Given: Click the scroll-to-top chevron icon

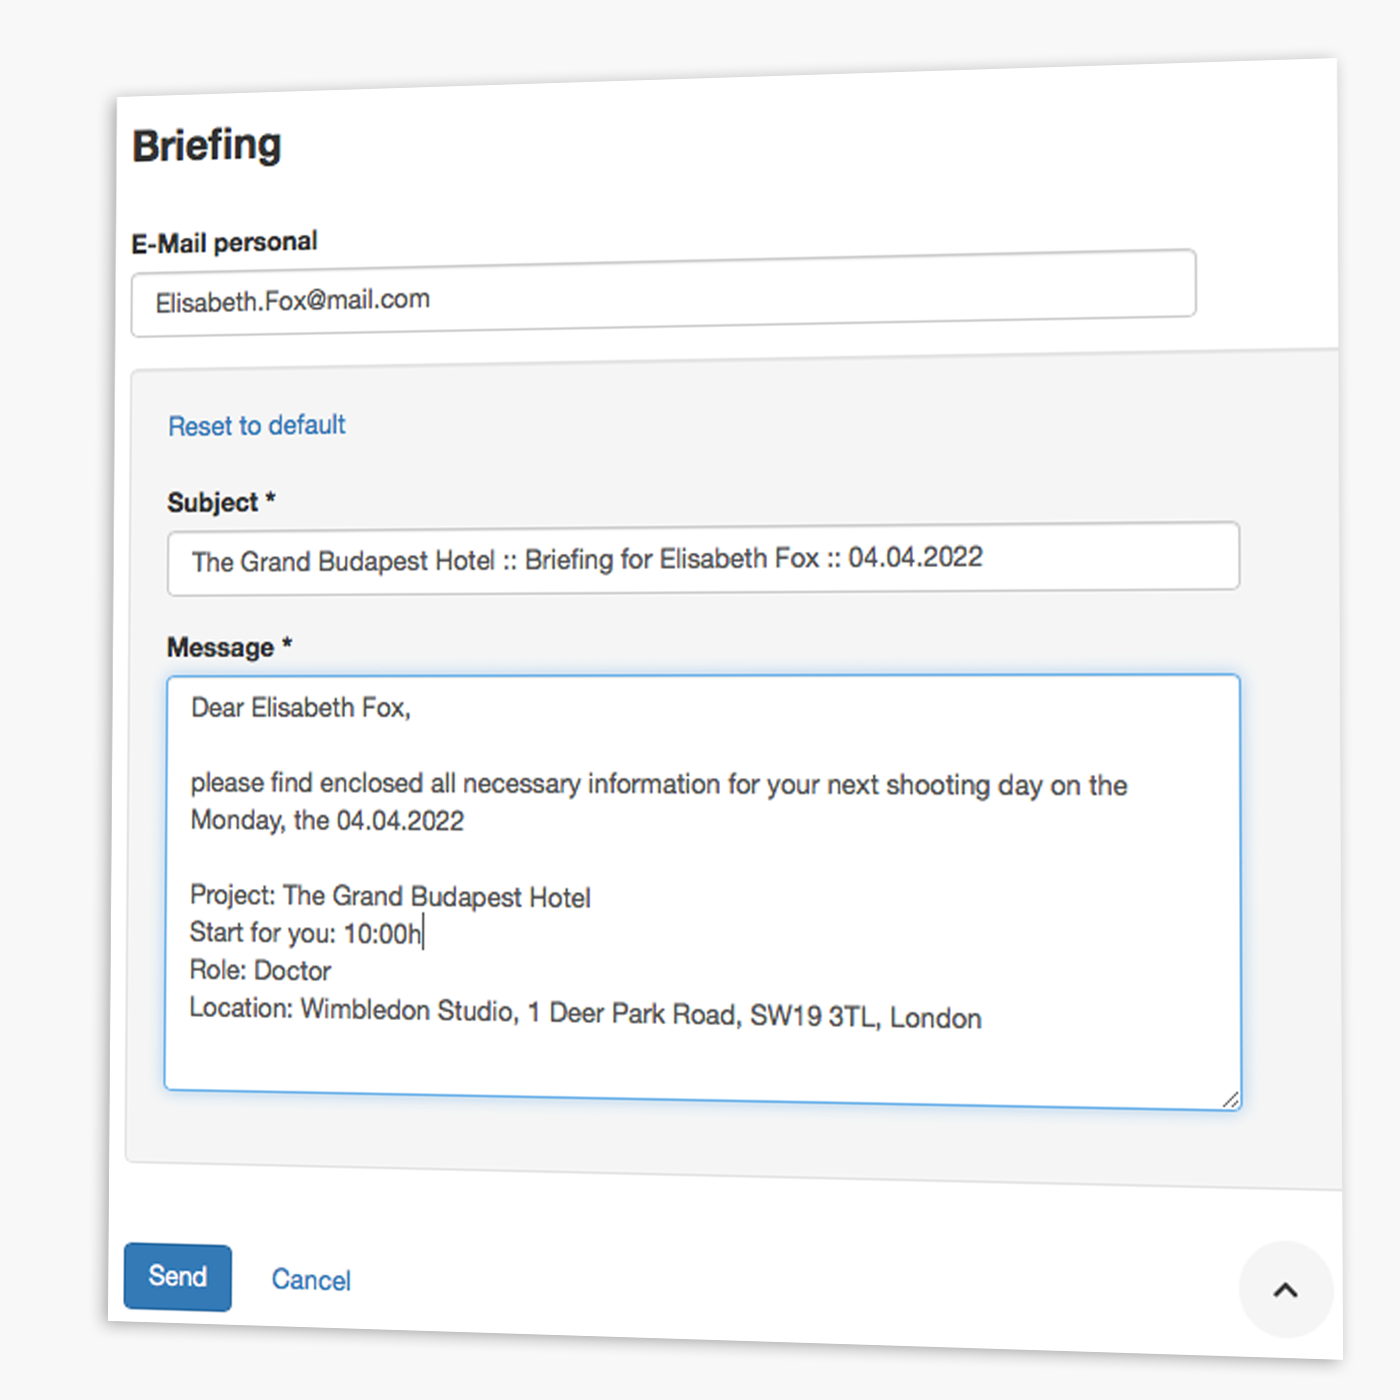Looking at the screenshot, I should (x=1286, y=1290).
